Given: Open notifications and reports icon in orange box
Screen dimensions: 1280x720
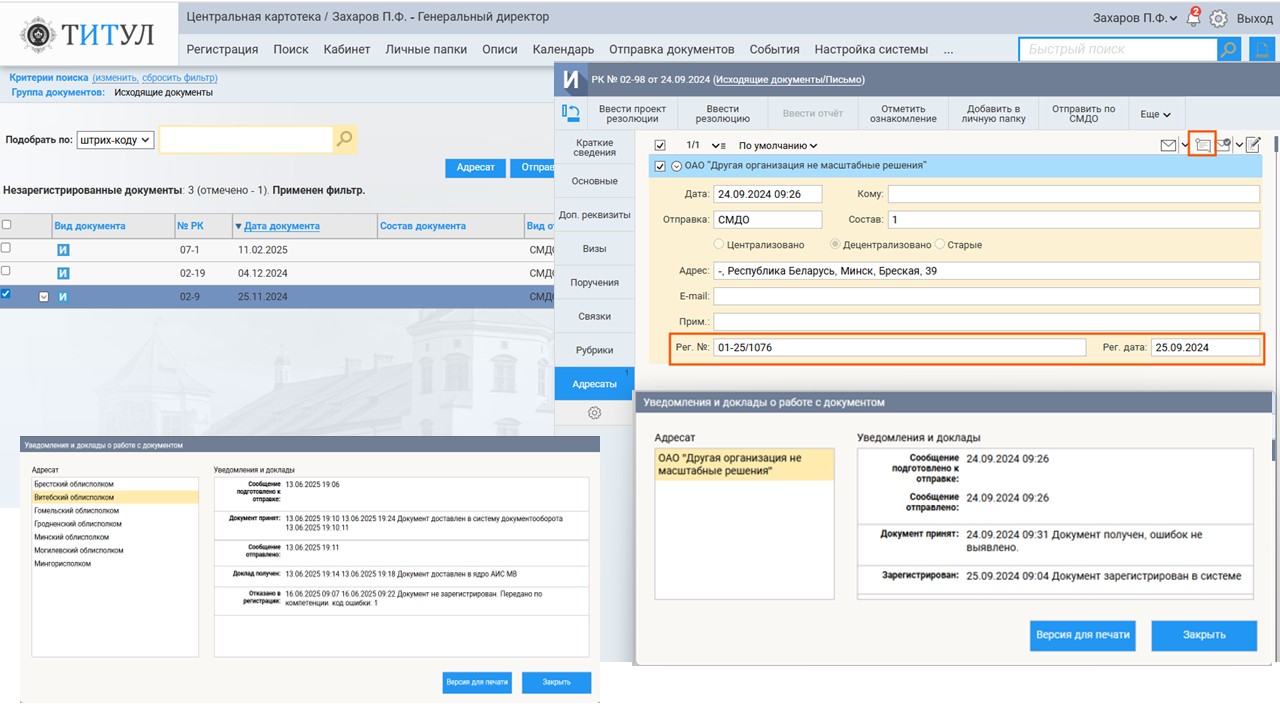Looking at the screenshot, I should [x=1202, y=146].
